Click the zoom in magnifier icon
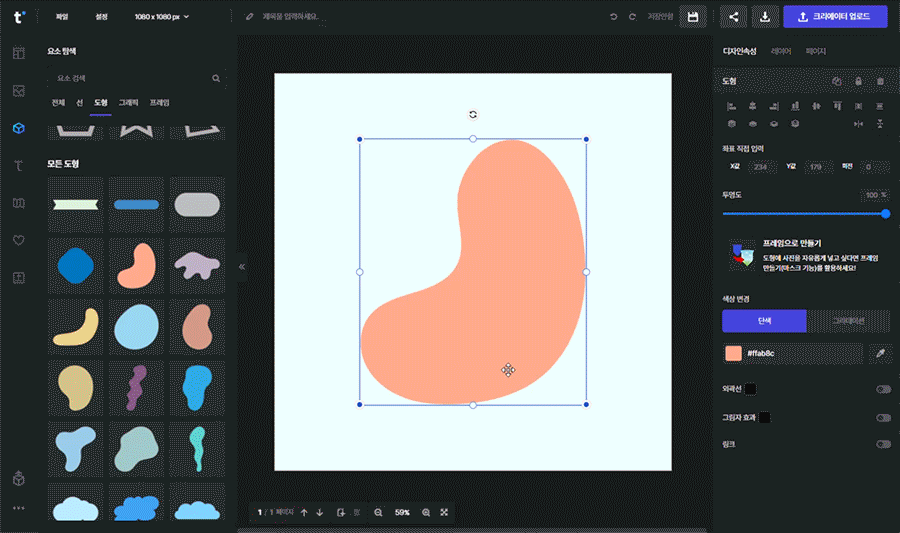The image size is (900, 533). [426, 512]
